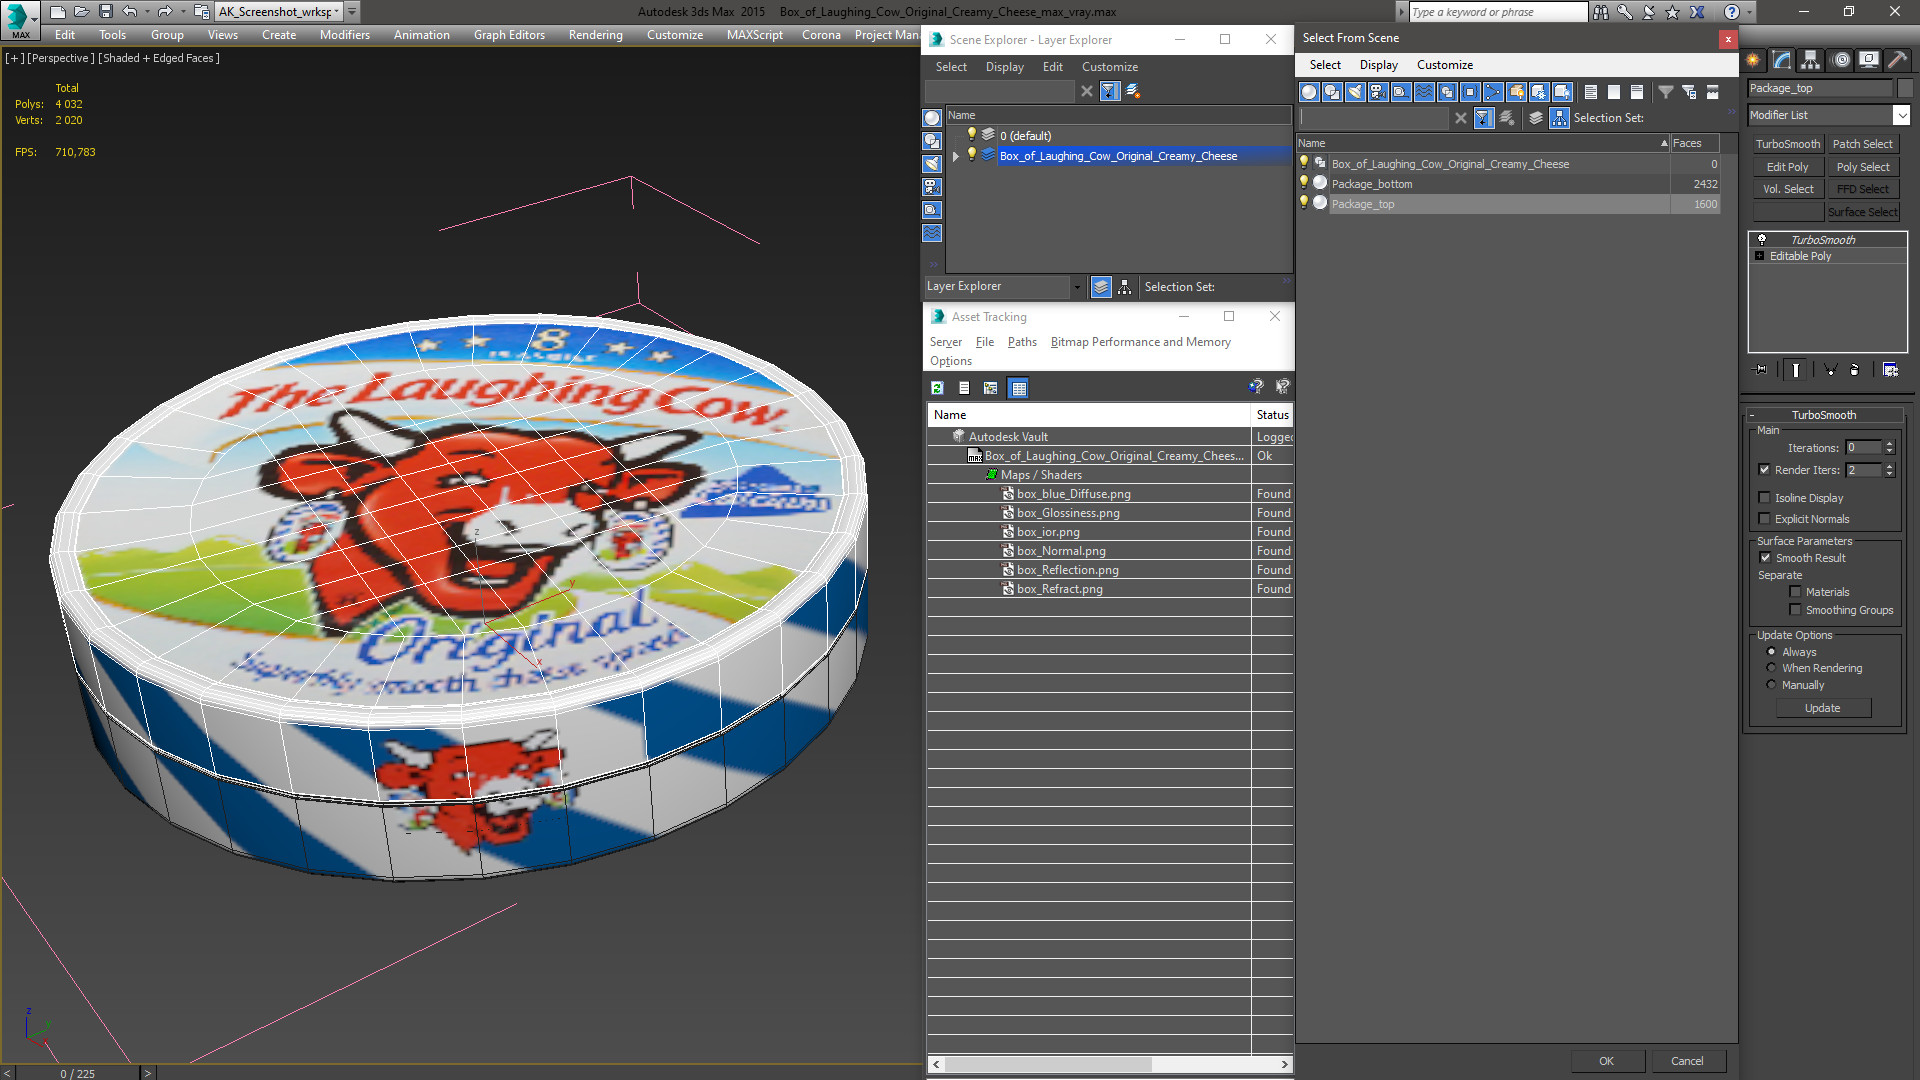This screenshot has height=1080, width=1920.
Task: Increase the Render Iters spinner value
Action: (x=1890, y=466)
